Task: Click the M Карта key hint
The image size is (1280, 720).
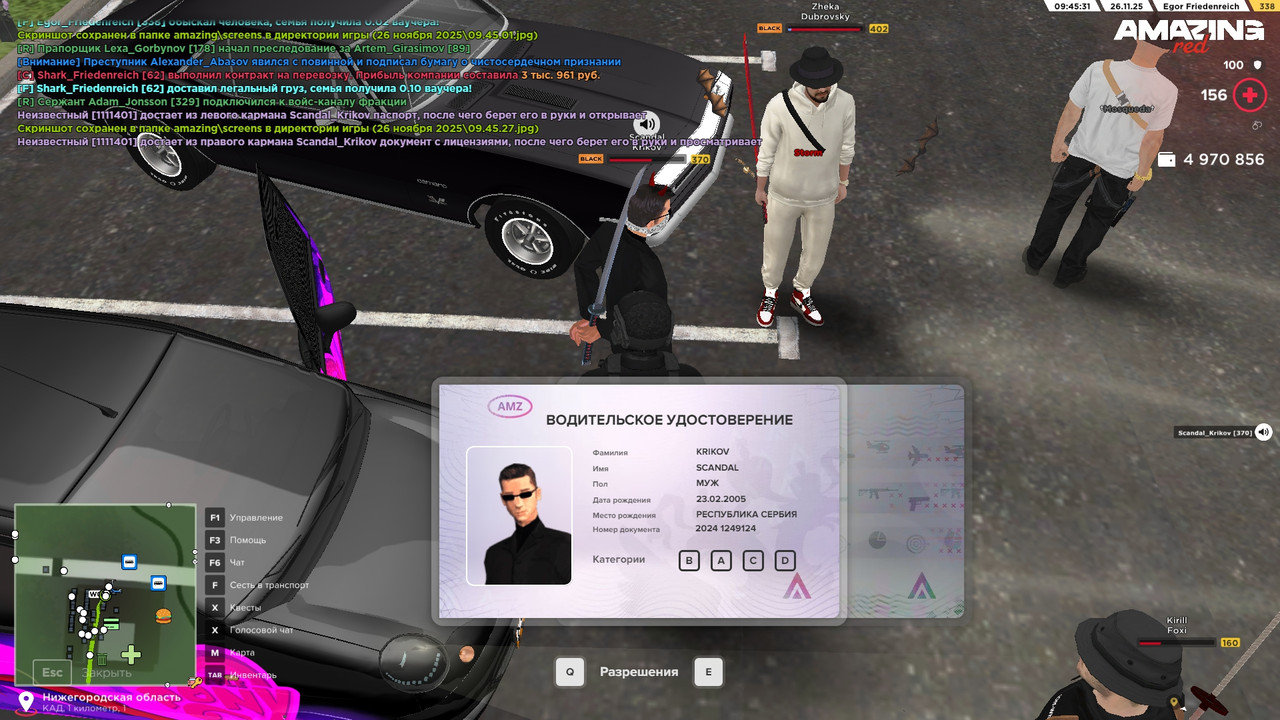Action: [x=230, y=652]
